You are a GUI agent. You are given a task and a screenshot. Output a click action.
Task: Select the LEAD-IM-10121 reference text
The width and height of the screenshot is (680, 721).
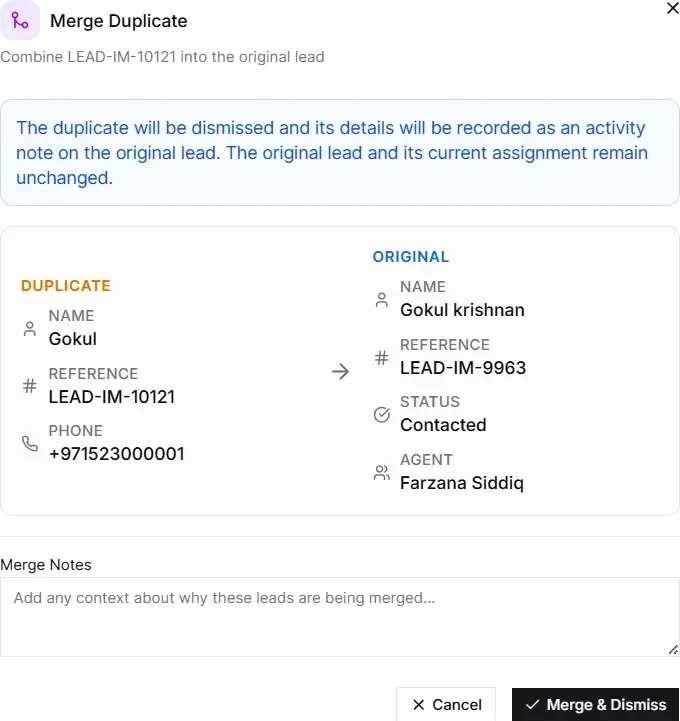pos(112,397)
